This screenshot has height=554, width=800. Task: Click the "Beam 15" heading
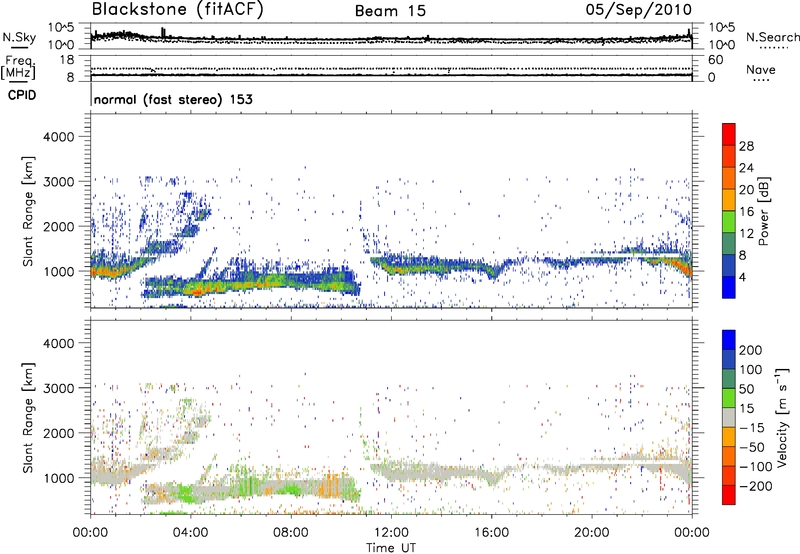pyautogui.click(x=390, y=11)
